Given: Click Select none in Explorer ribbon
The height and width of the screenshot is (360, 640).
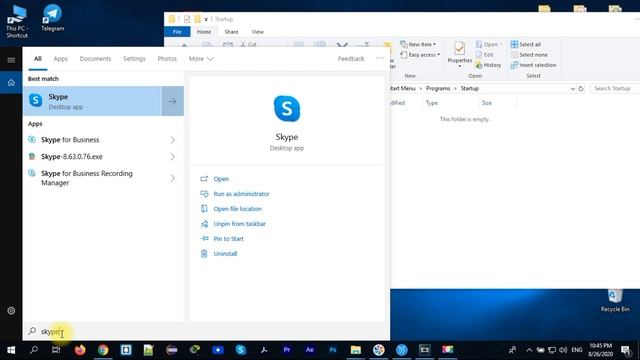Looking at the screenshot, I should (529, 55).
